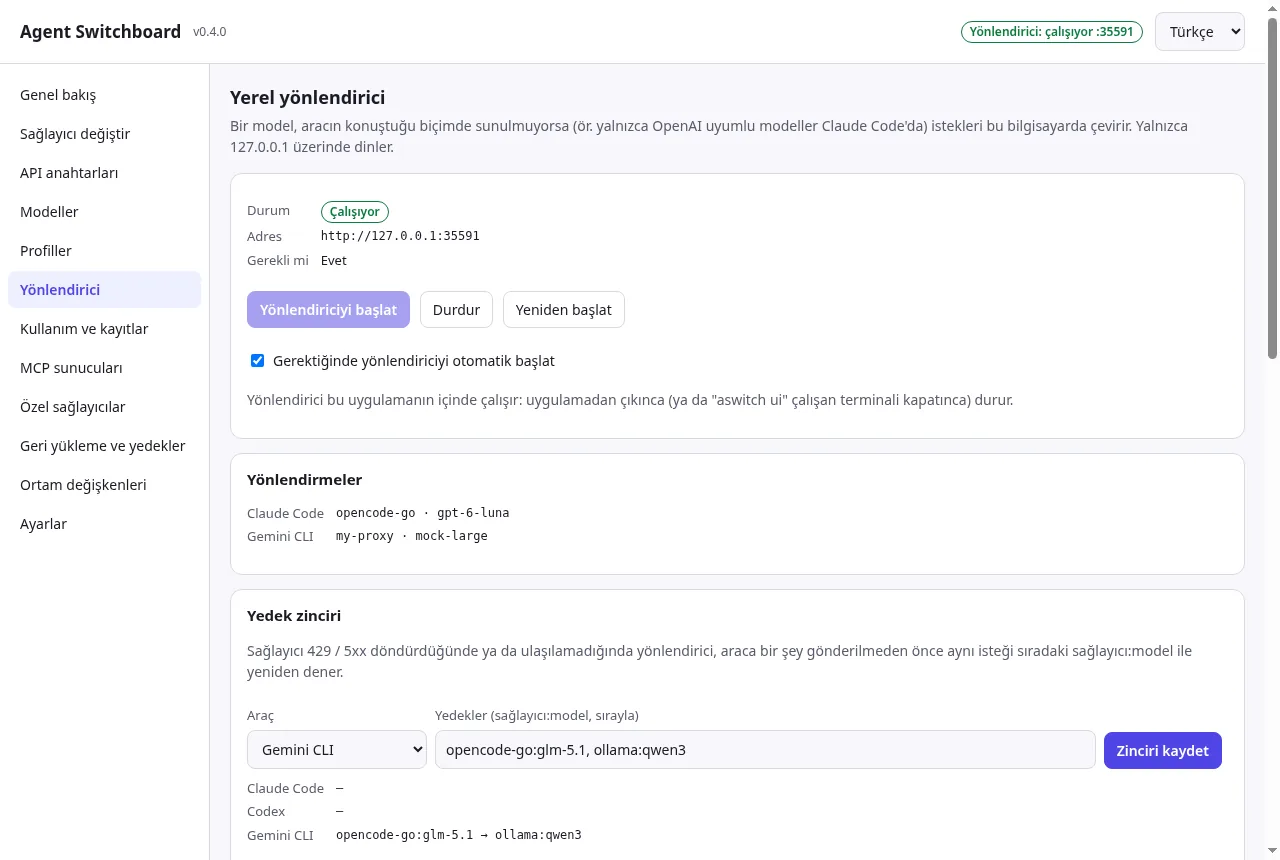The height and width of the screenshot is (860, 1280).
Task: Click the Yedek zinciri heading
Action: [294, 616]
